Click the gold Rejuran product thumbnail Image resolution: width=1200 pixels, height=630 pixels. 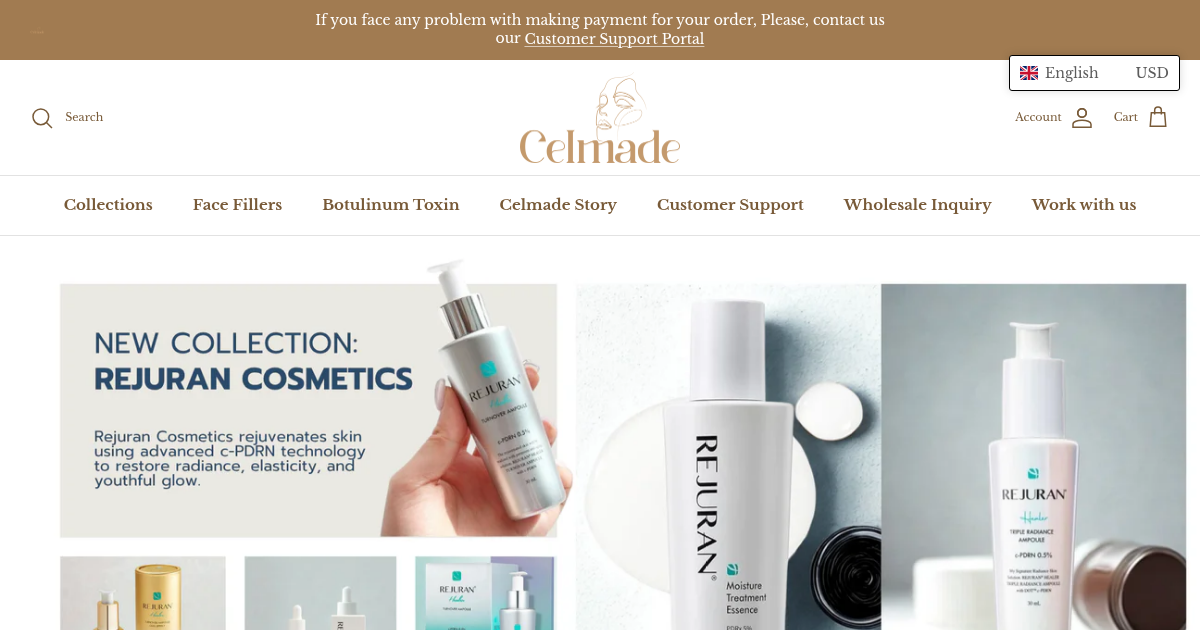(x=143, y=593)
